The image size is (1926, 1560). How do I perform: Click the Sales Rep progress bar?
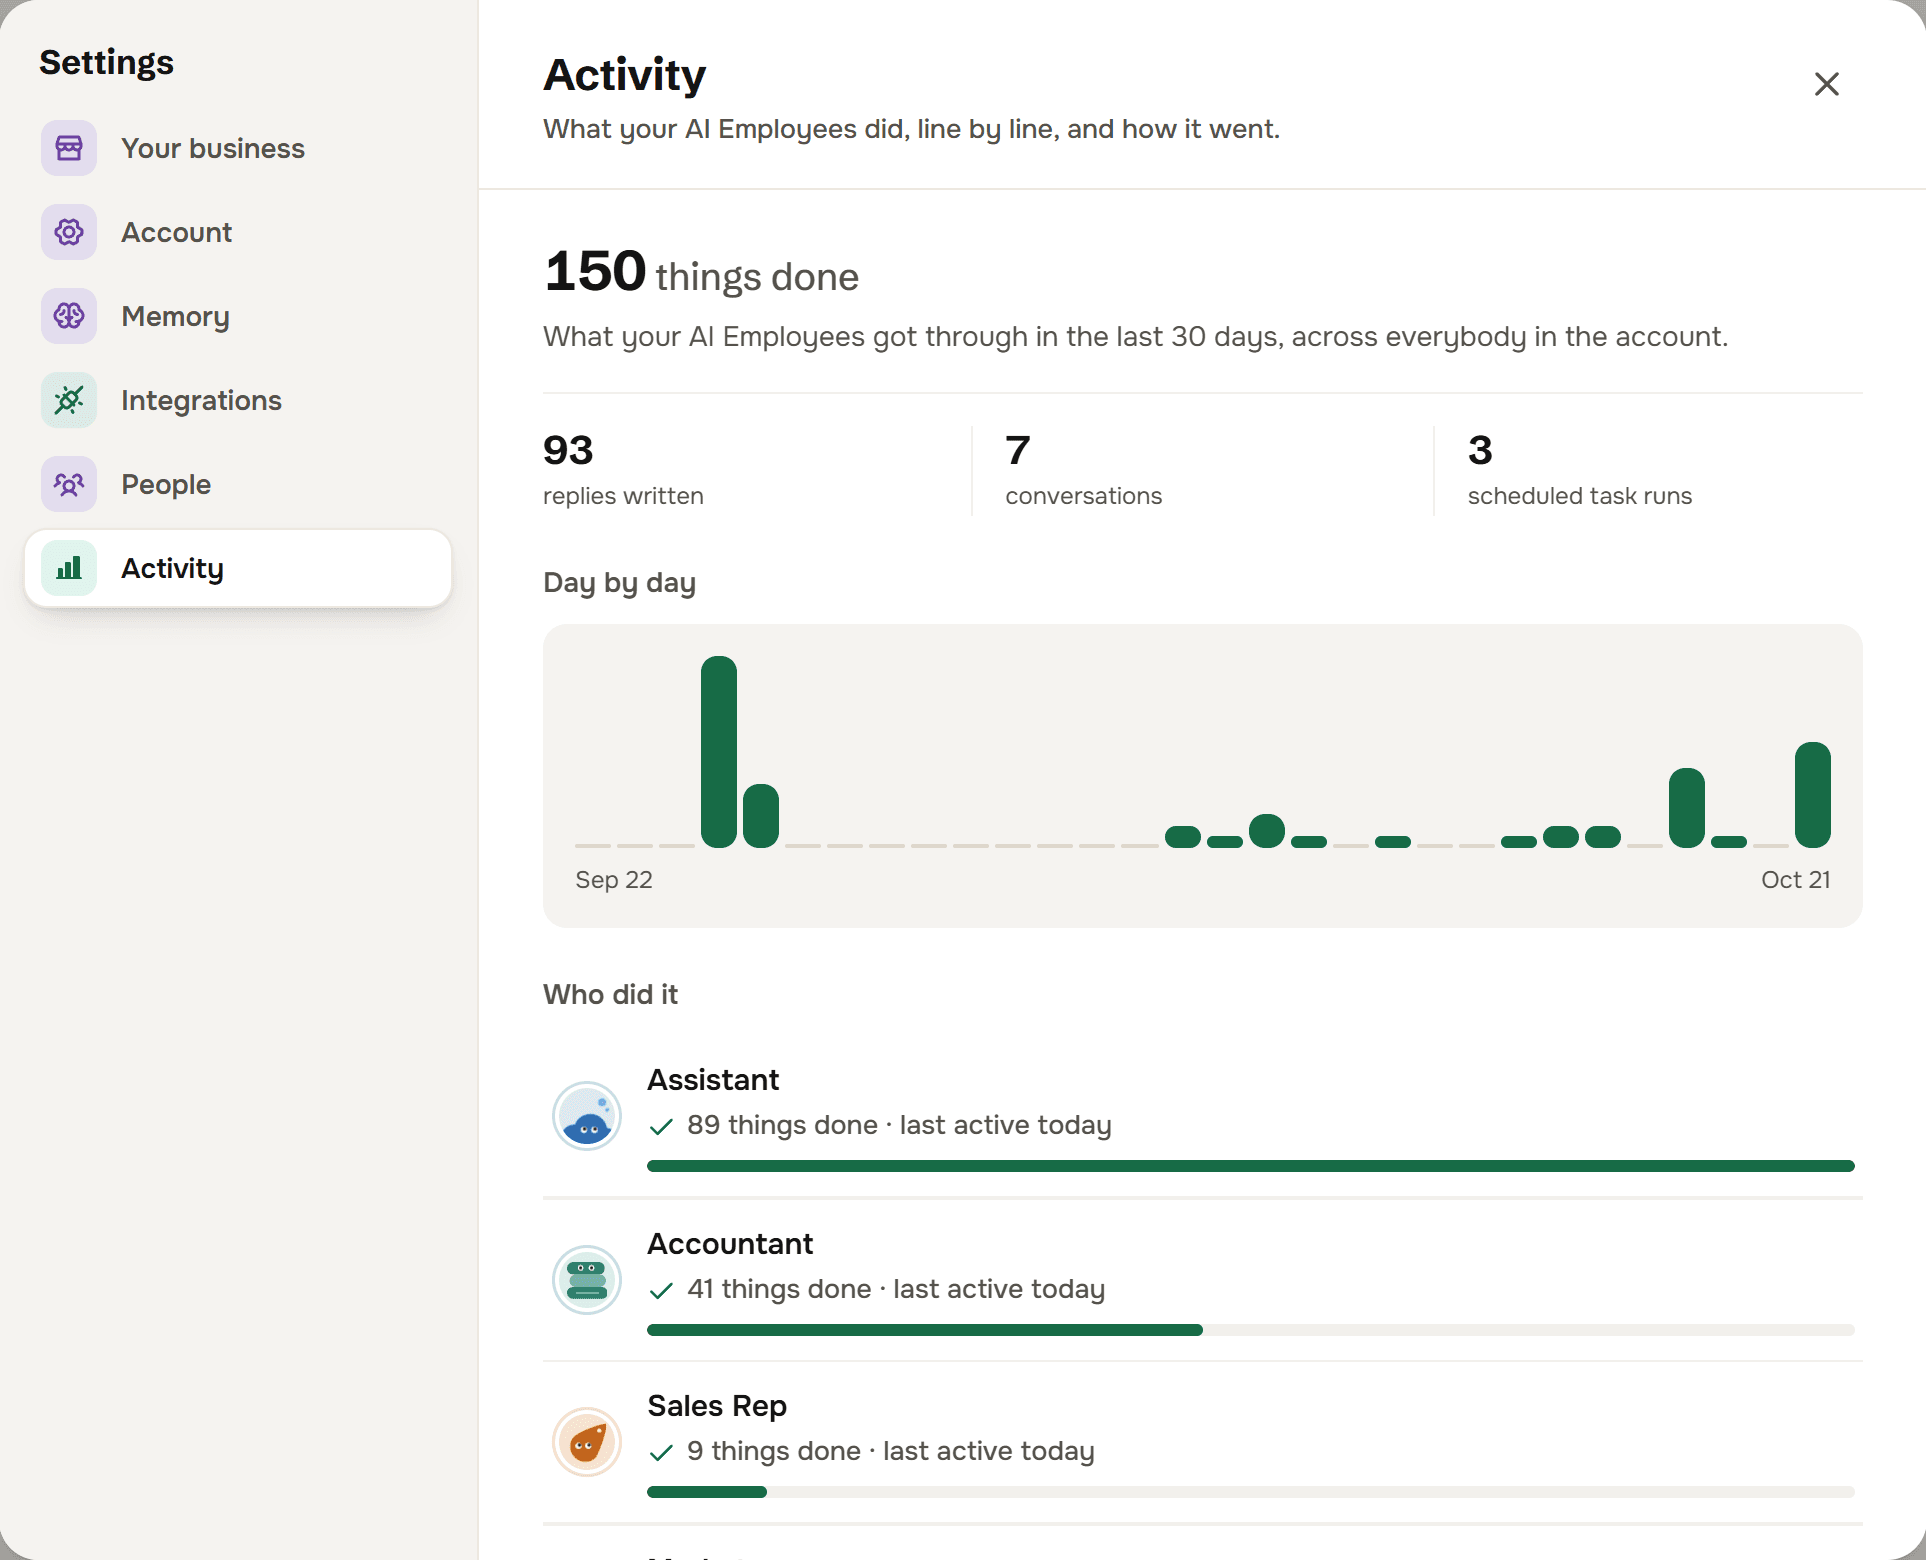pos(1250,1492)
